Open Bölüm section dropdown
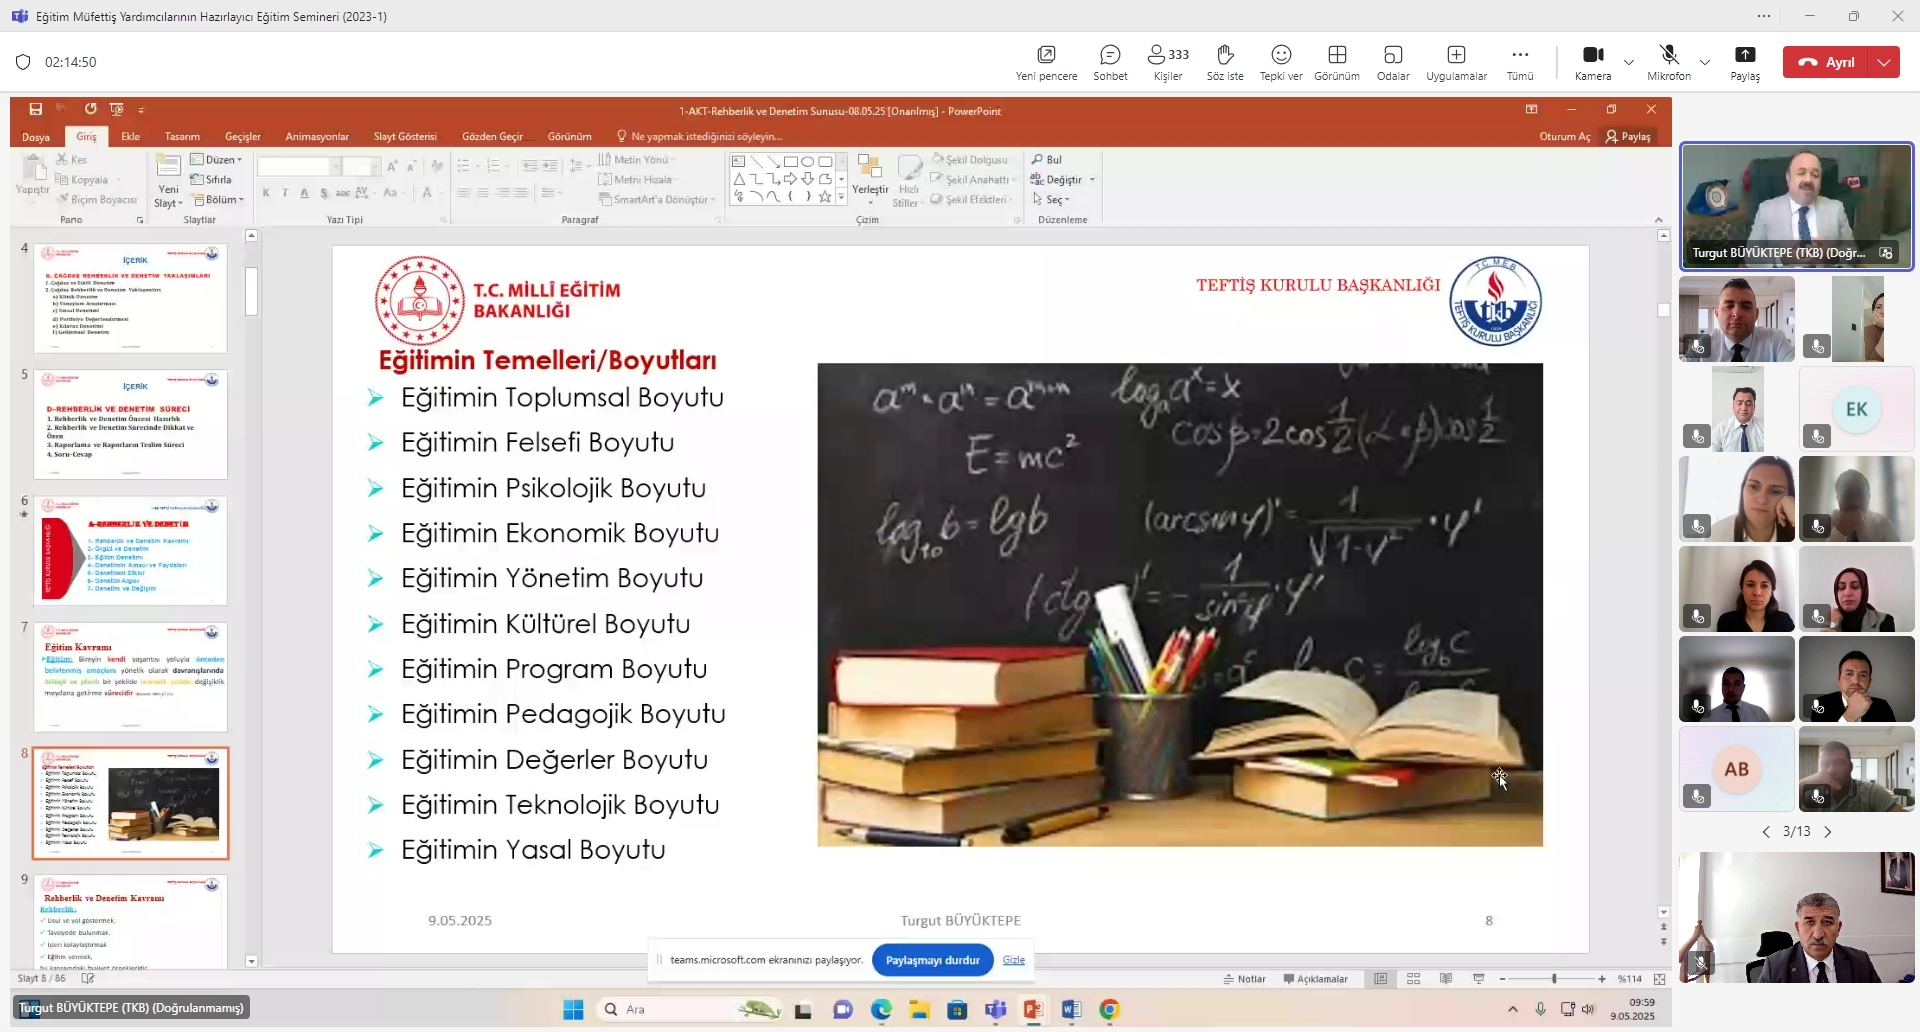 click(x=219, y=200)
